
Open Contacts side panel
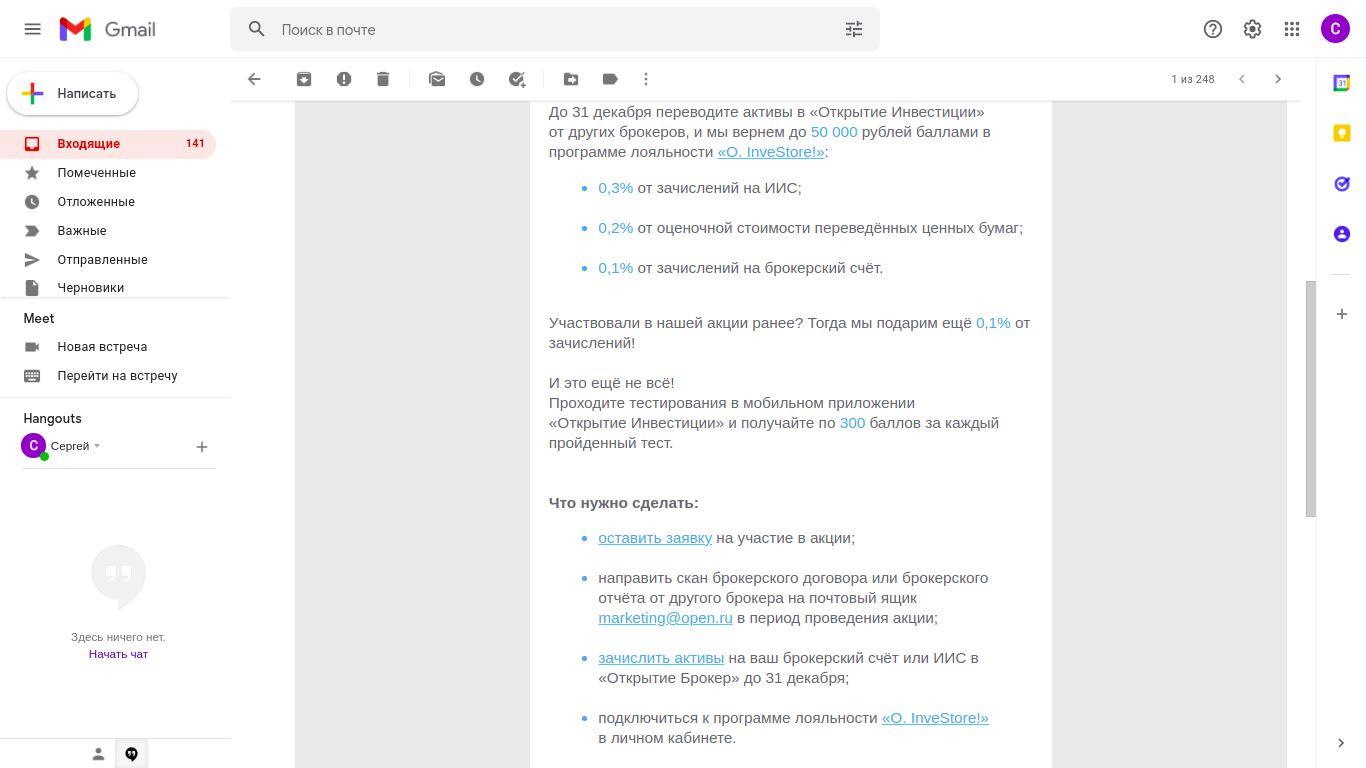pyautogui.click(x=1342, y=234)
